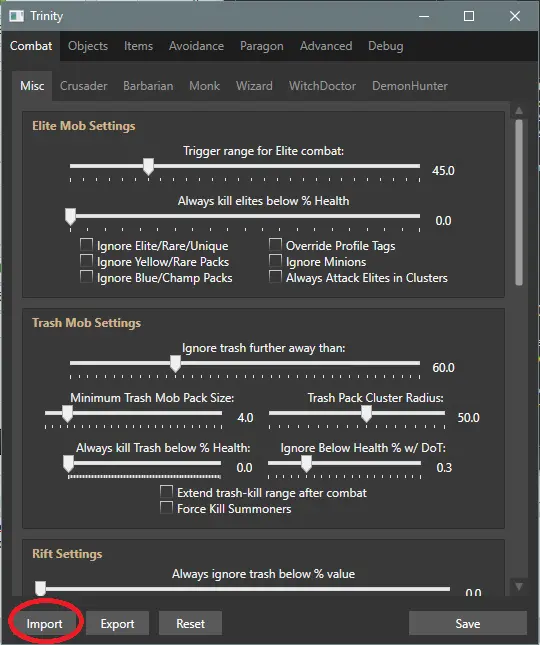Viewport: 540px width, 645px height.
Task: Click the scrollbar up arrow
Action: click(x=519, y=110)
